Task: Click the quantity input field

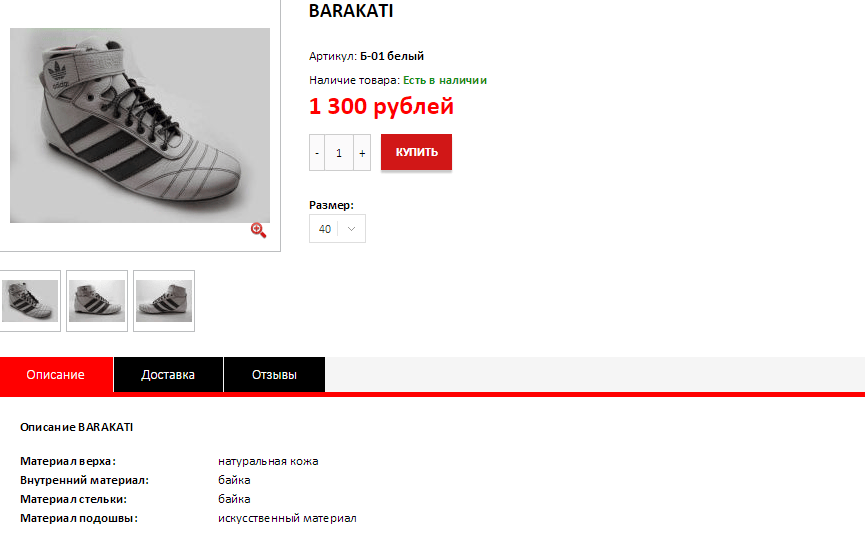Action: coord(339,153)
